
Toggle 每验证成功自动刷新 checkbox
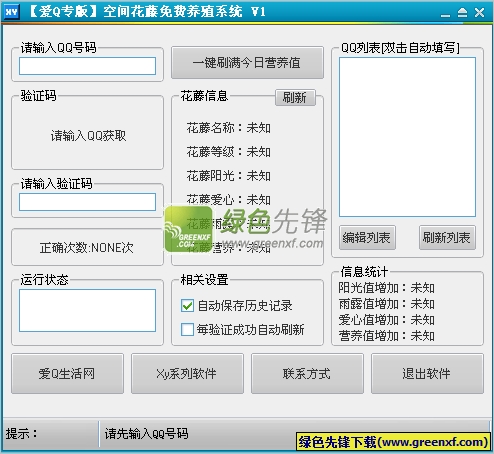click(x=187, y=330)
